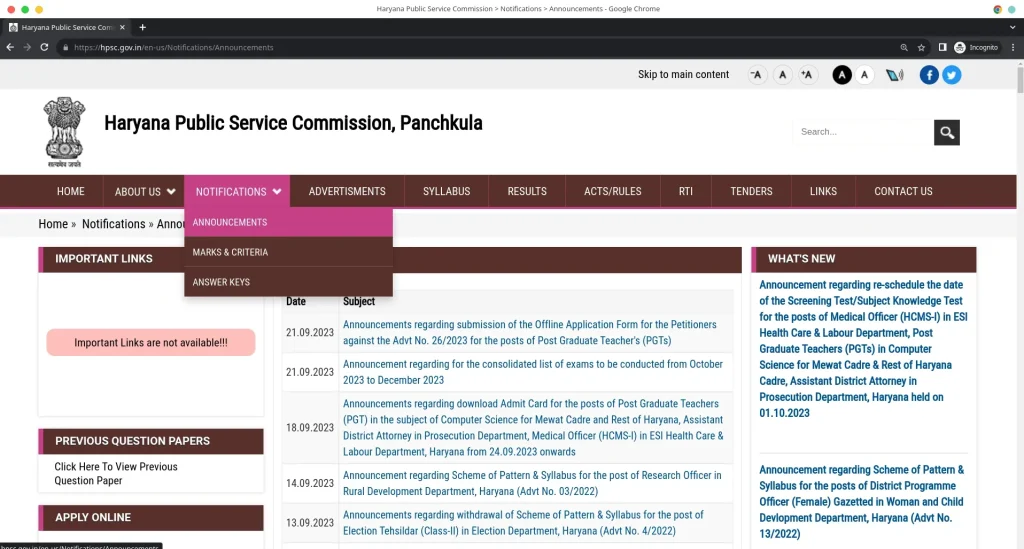The height and width of the screenshot is (549, 1024).
Task: Select ANSWER KEYS from dropdown
Action: 289,282
